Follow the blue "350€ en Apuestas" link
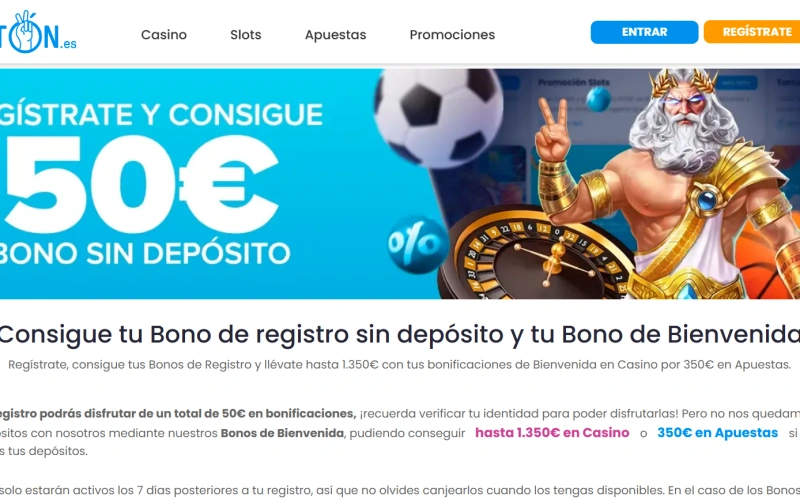 (x=717, y=433)
